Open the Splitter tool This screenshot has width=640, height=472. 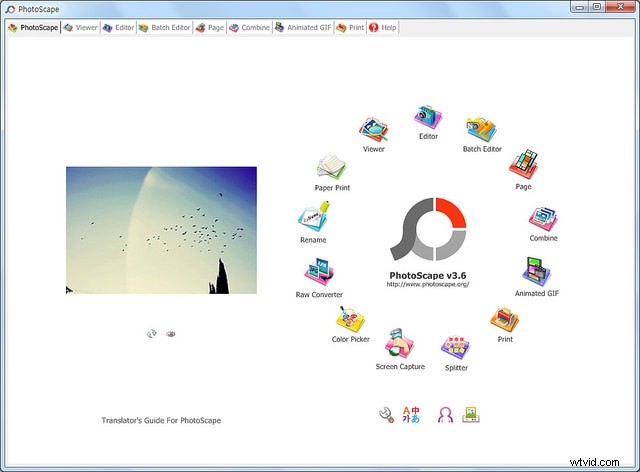pos(456,348)
